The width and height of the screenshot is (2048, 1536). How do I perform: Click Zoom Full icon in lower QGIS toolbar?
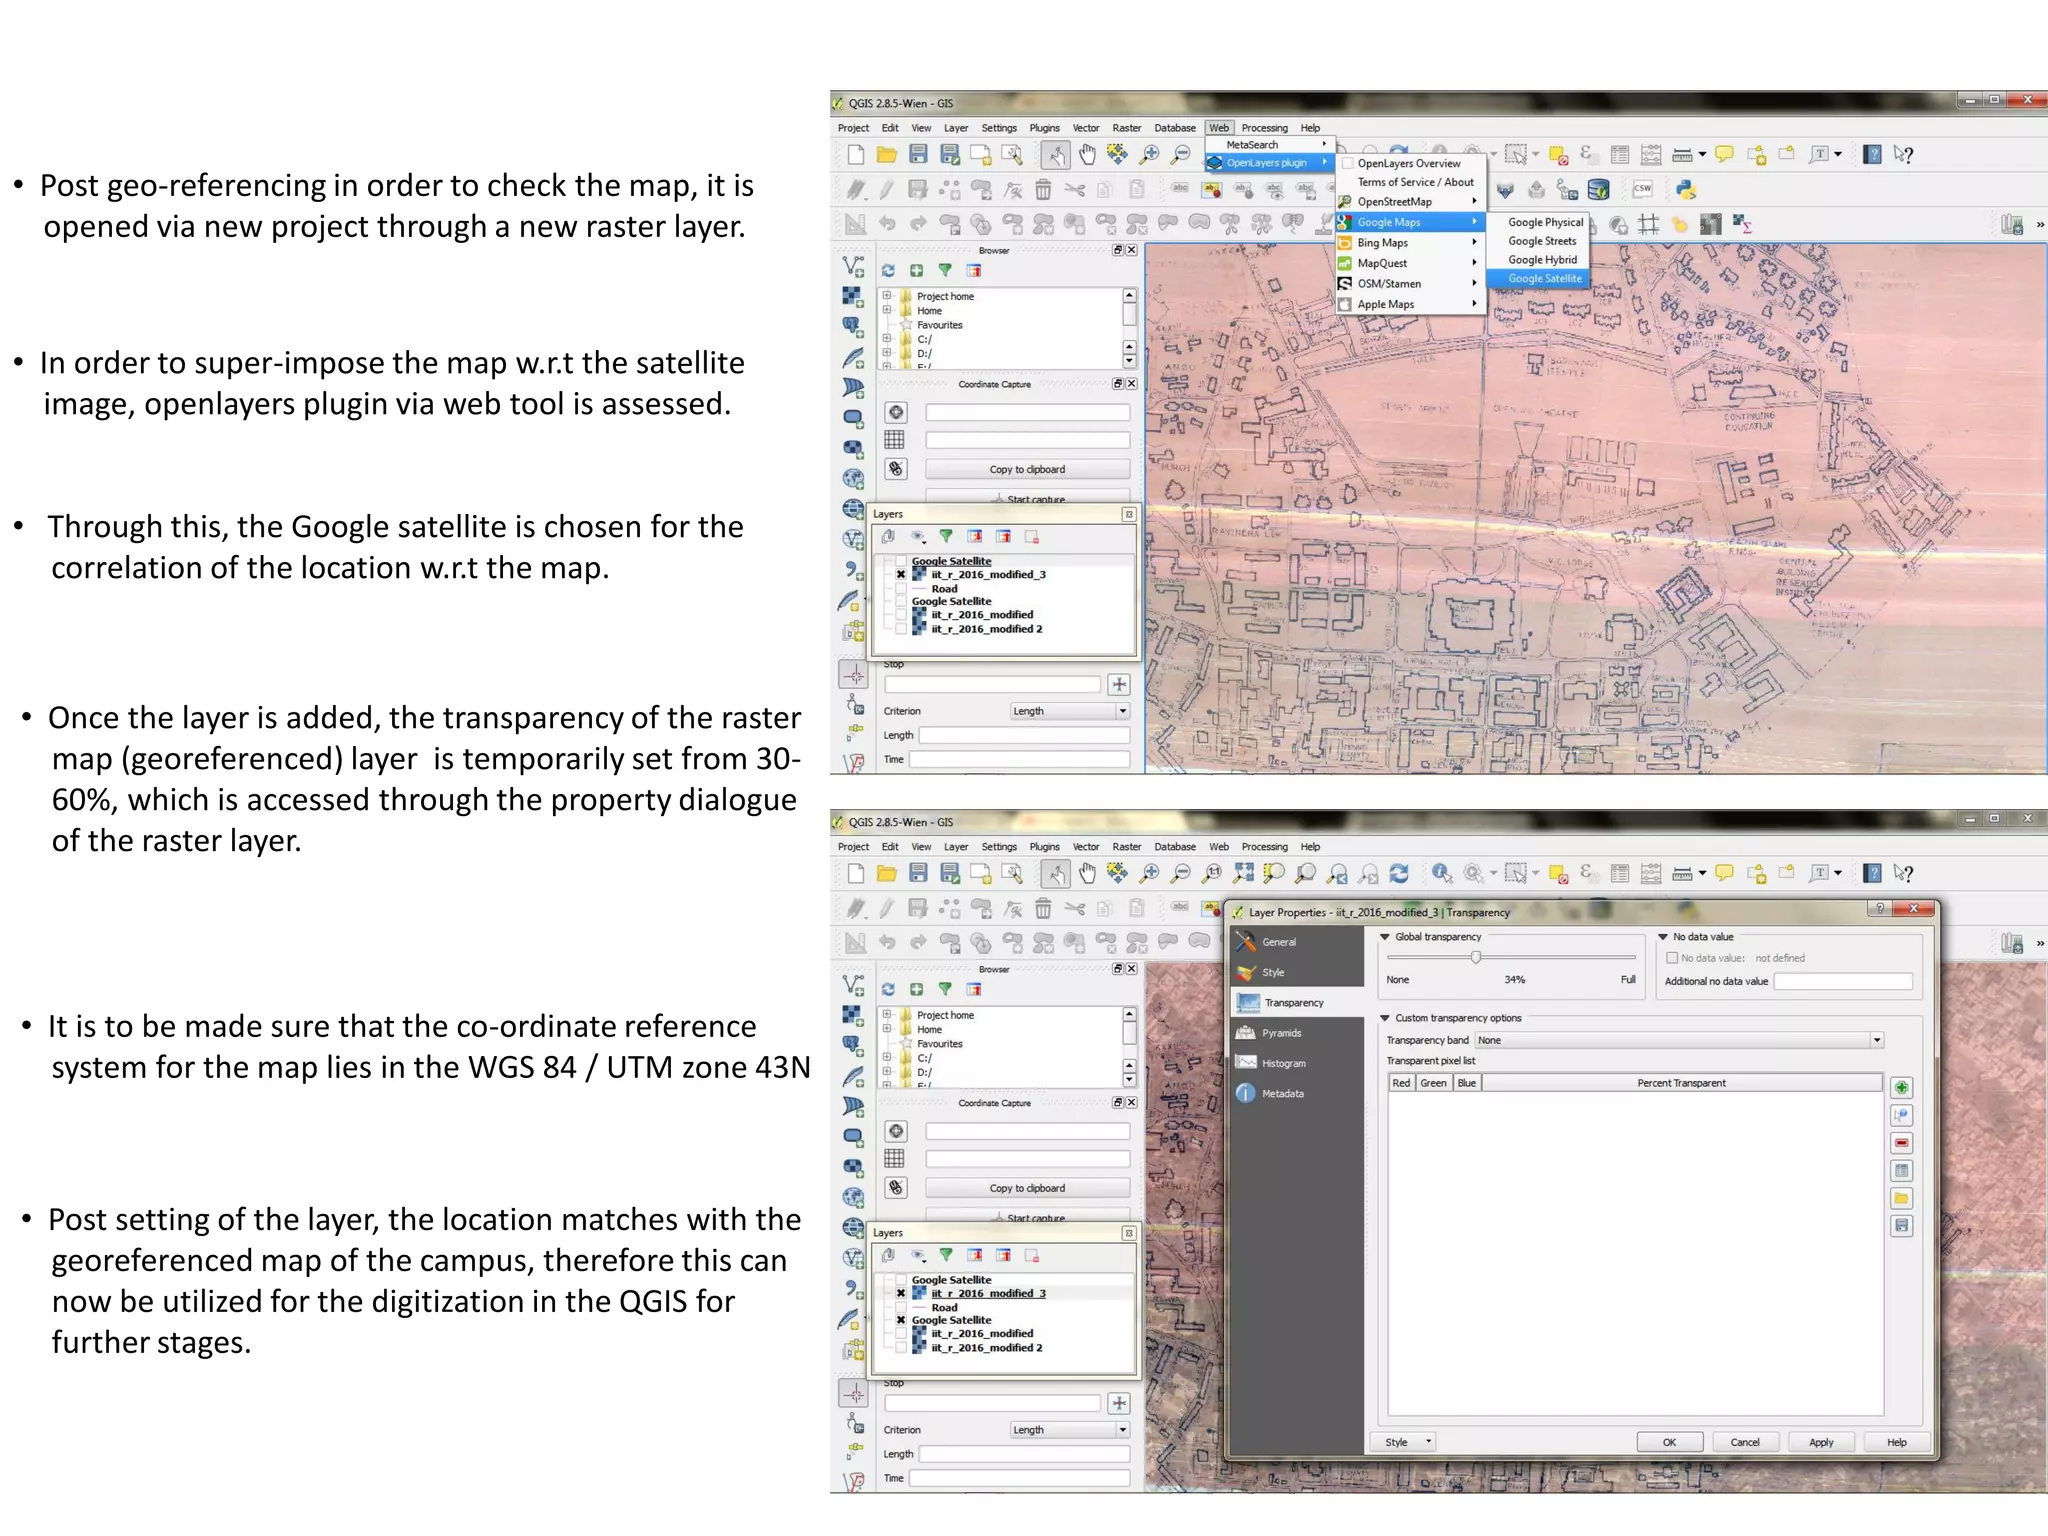1243,873
